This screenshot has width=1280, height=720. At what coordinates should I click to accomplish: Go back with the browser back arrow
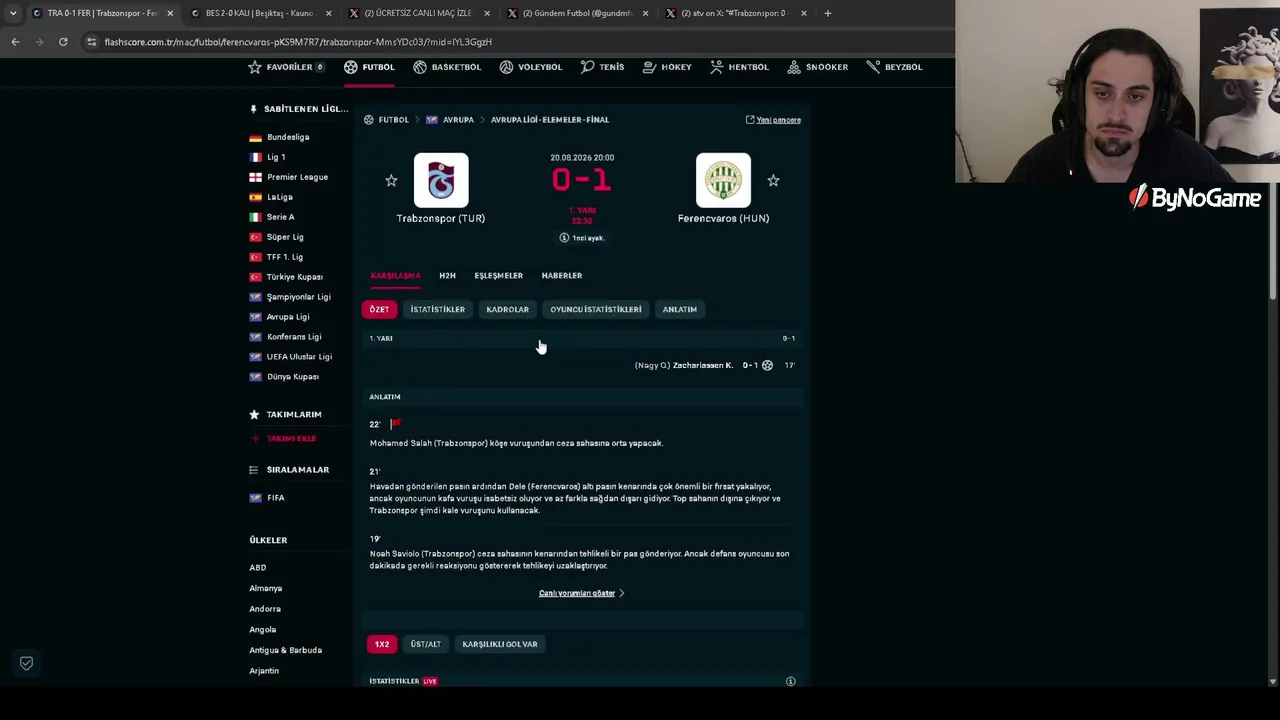15,42
